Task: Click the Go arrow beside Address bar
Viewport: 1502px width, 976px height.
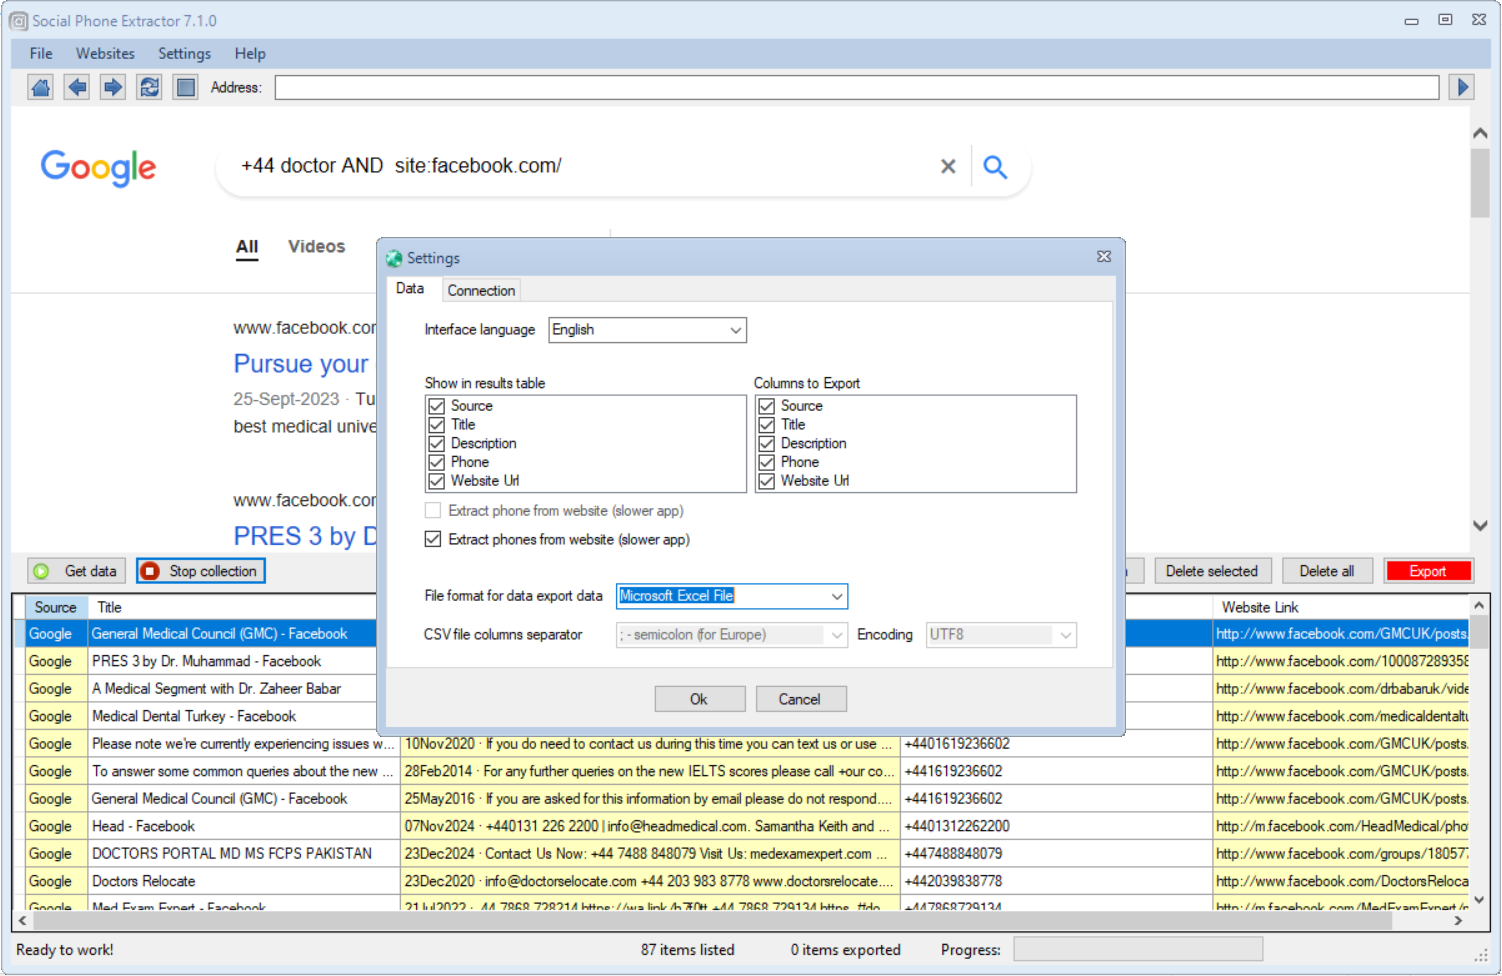Action: coord(1462,88)
